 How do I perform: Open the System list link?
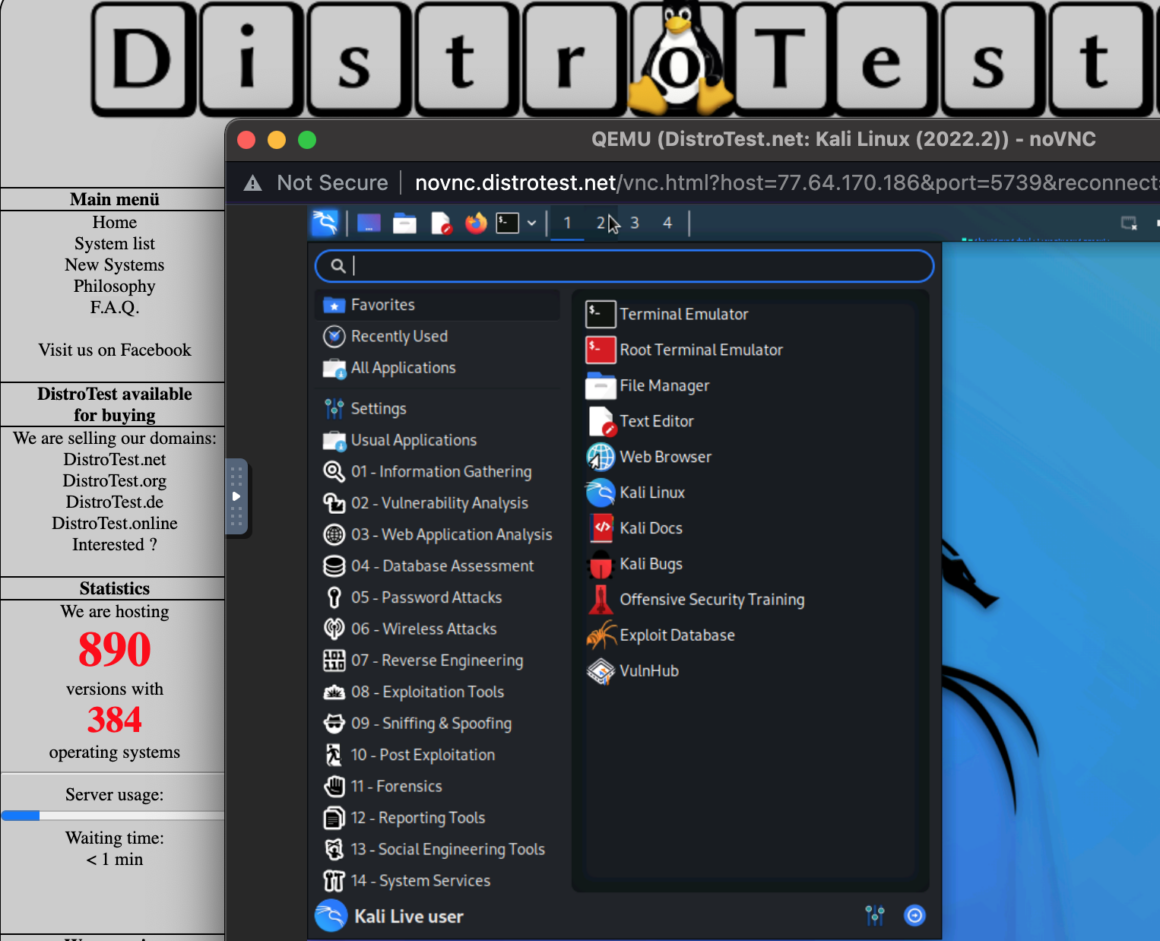(115, 243)
